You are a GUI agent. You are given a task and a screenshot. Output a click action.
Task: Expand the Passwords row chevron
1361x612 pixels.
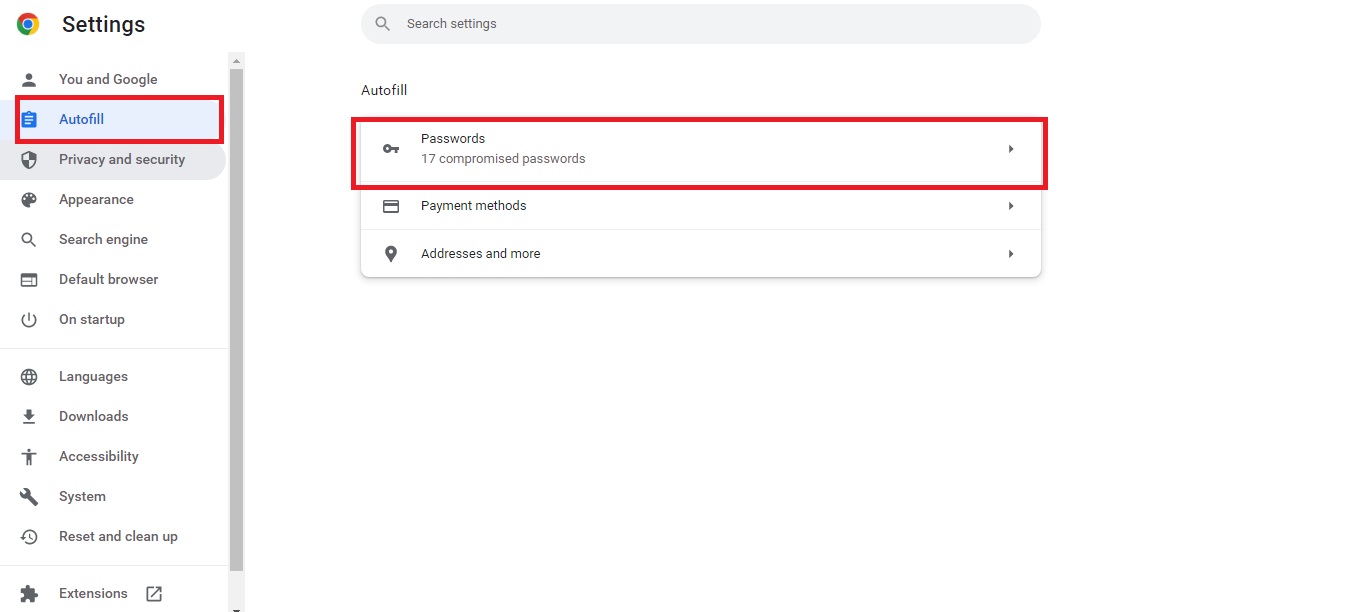coord(1010,148)
